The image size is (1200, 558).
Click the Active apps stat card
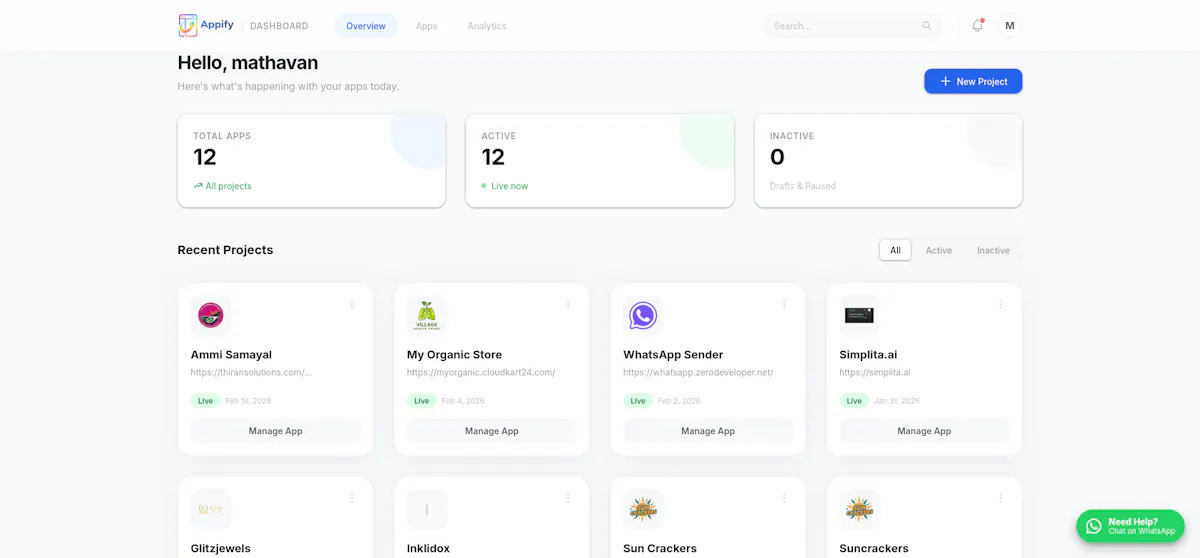coord(600,160)
